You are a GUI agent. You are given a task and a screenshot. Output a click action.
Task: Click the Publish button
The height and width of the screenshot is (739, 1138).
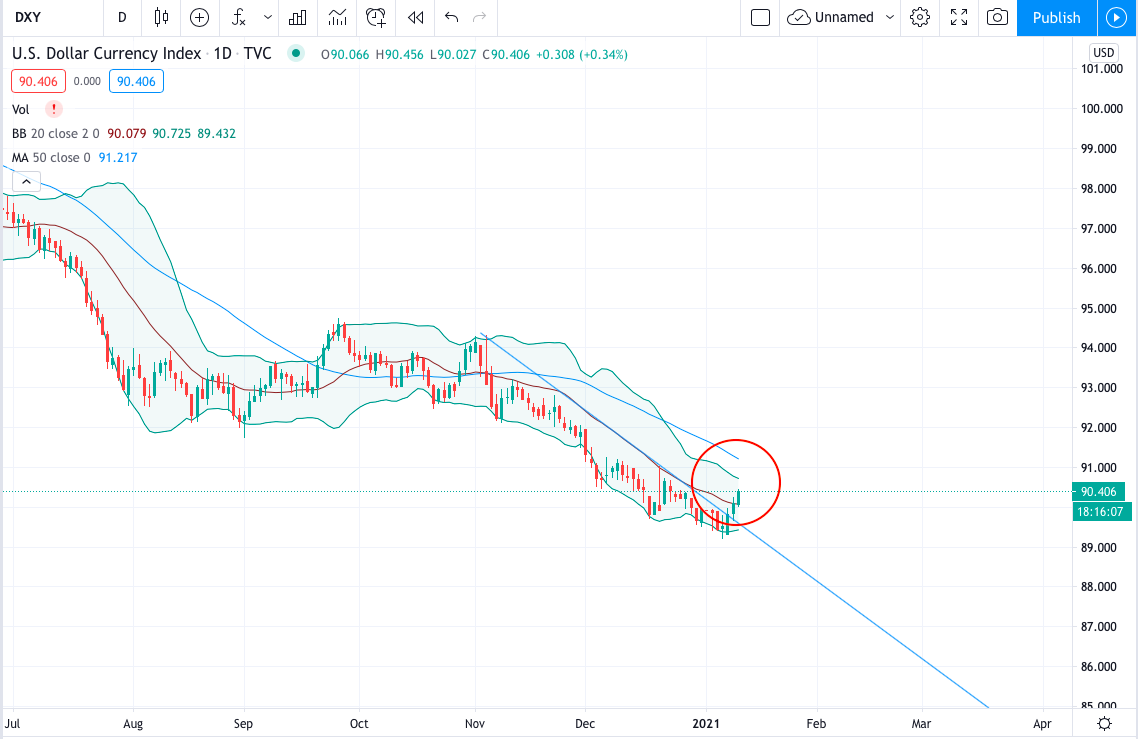click(1056, 18)
